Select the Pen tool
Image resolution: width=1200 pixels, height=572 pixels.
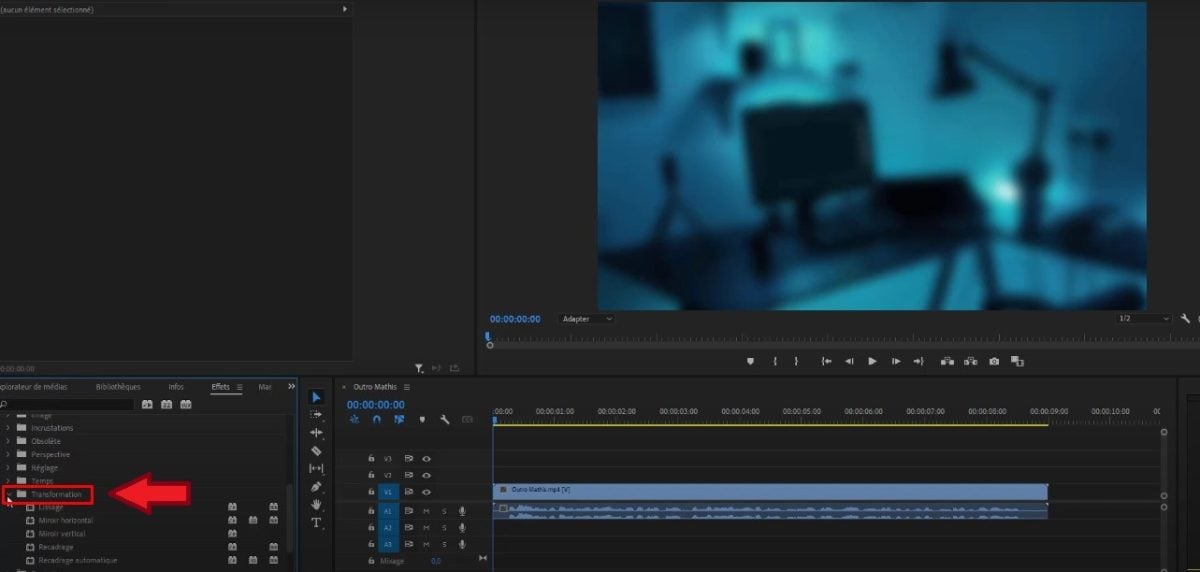(317, 486)
